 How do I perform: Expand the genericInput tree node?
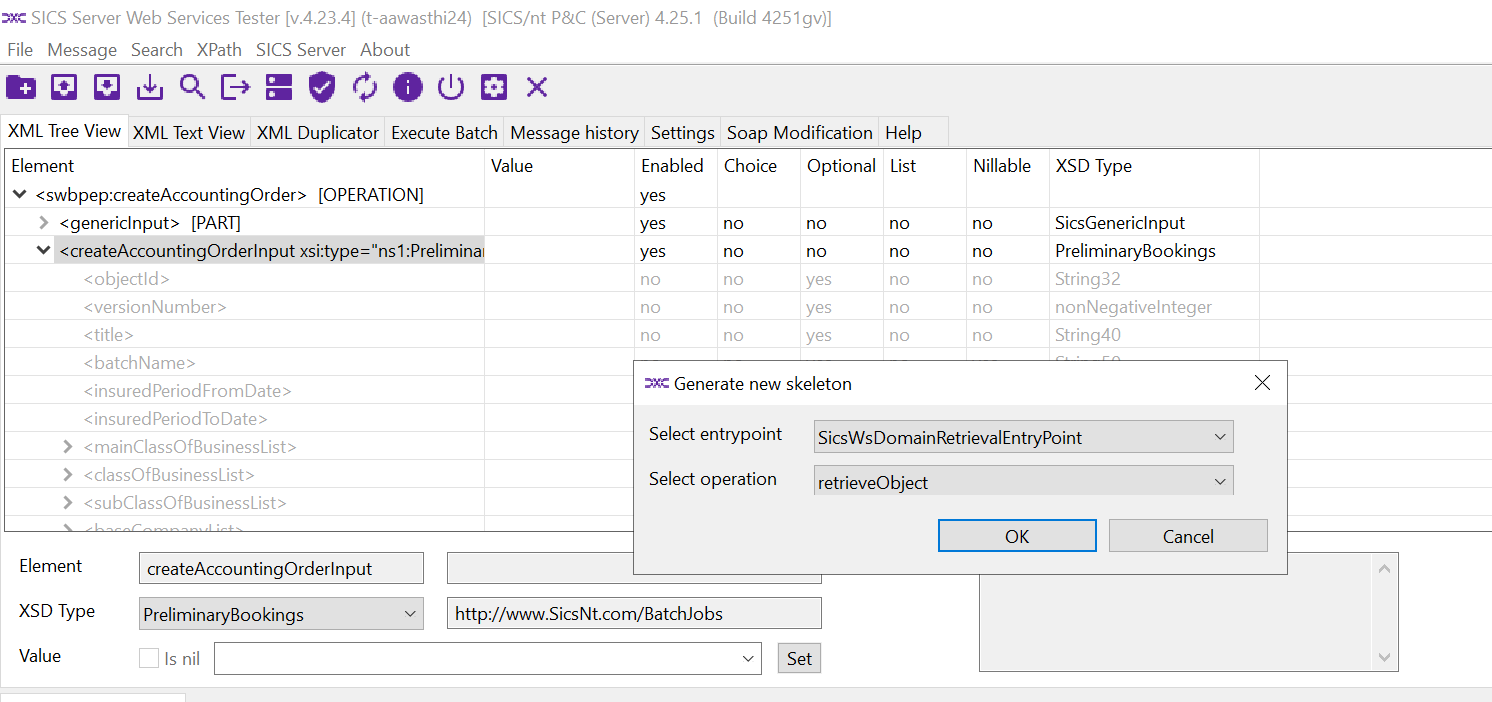[44, 223]
